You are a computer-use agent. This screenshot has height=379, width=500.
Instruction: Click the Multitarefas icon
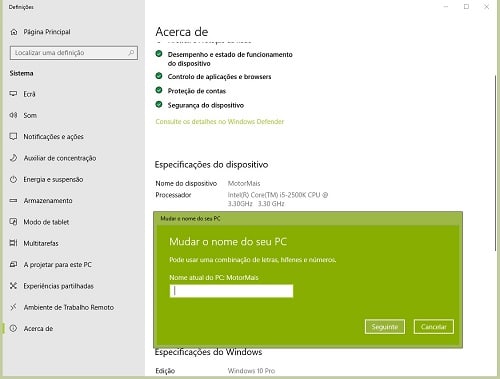point(13,243)
